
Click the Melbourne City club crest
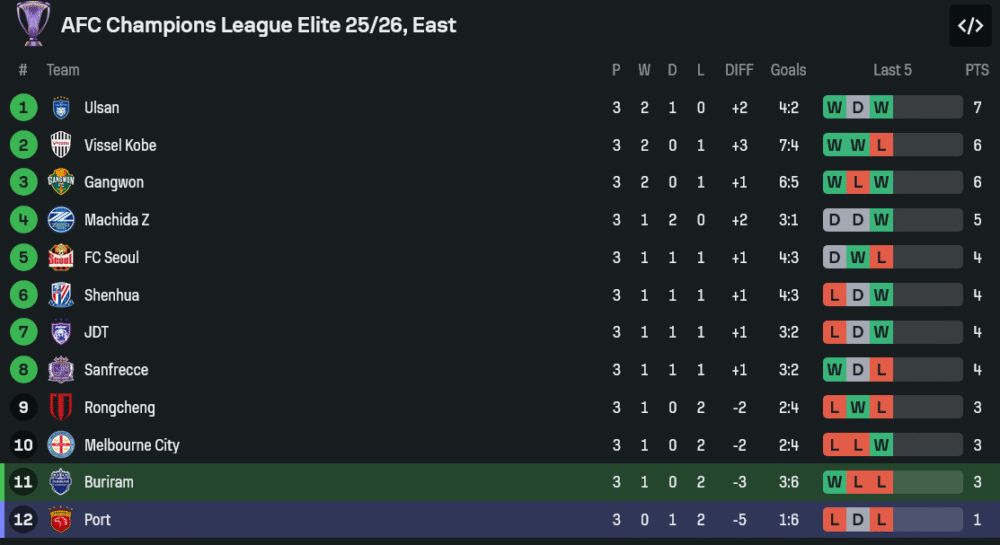61,445
